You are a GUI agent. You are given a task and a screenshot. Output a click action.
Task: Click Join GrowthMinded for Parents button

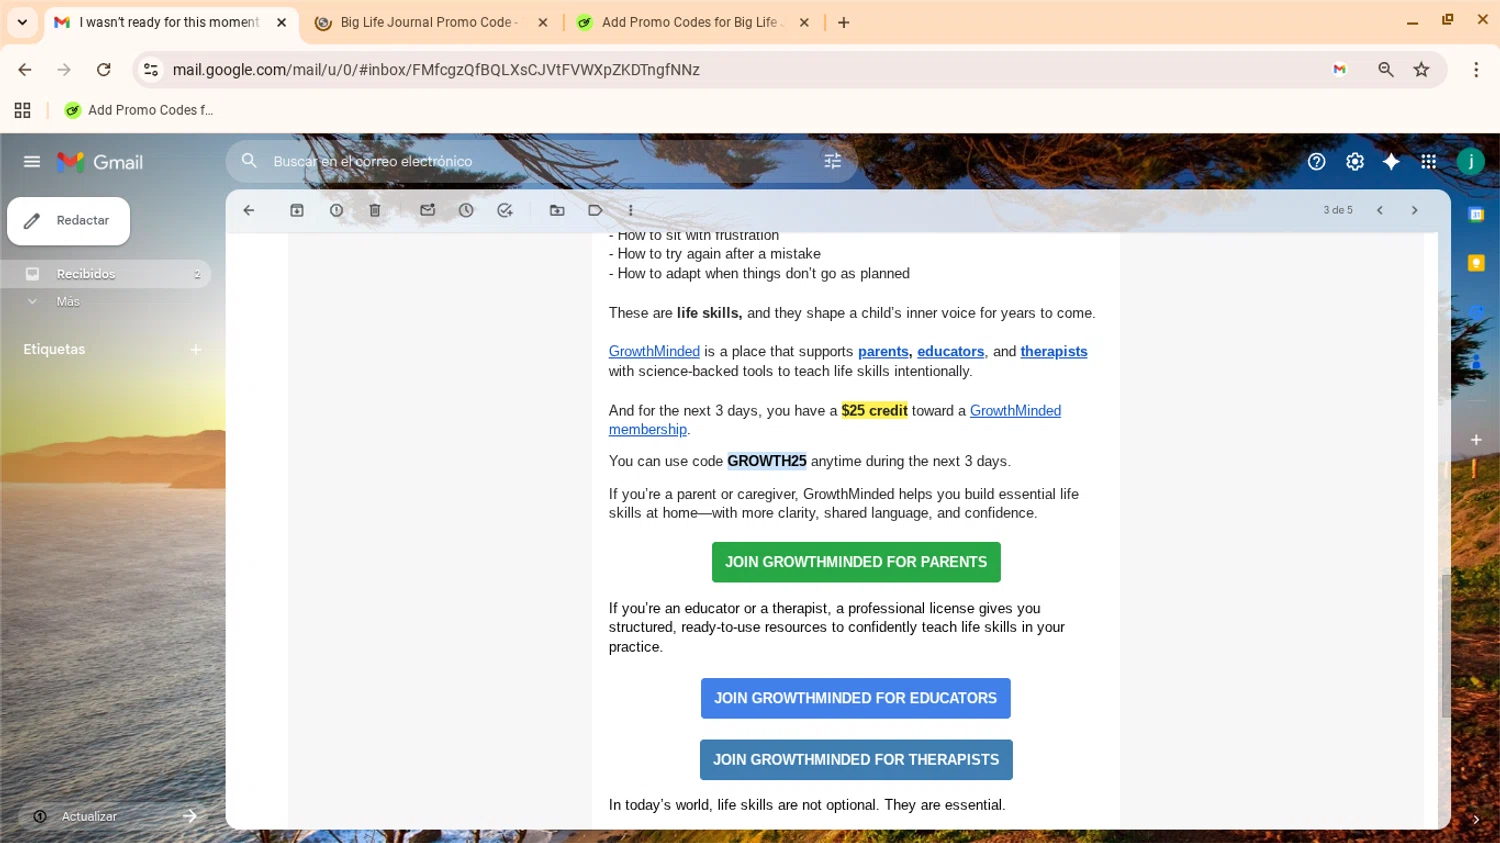point(856,562)
